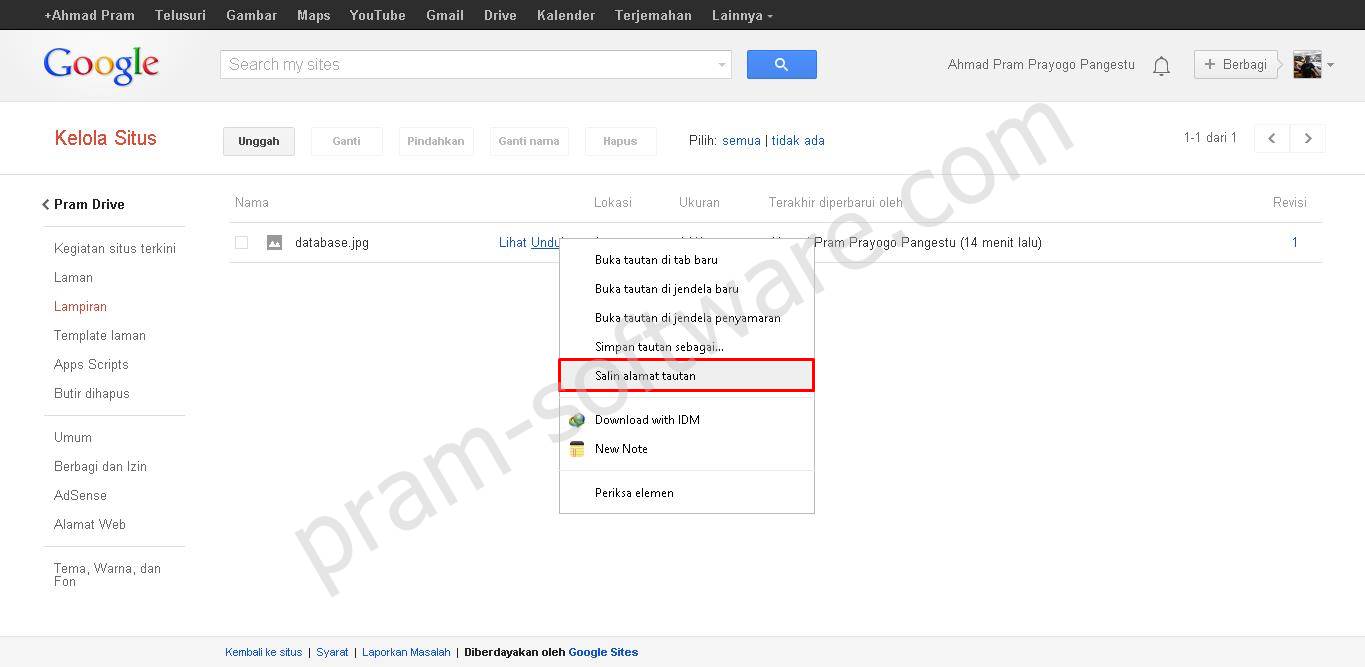Image resolution: width=1365 pixels, height=667 pixels.
Task: Click Kembali ke situs footer link
Action: 263,652
